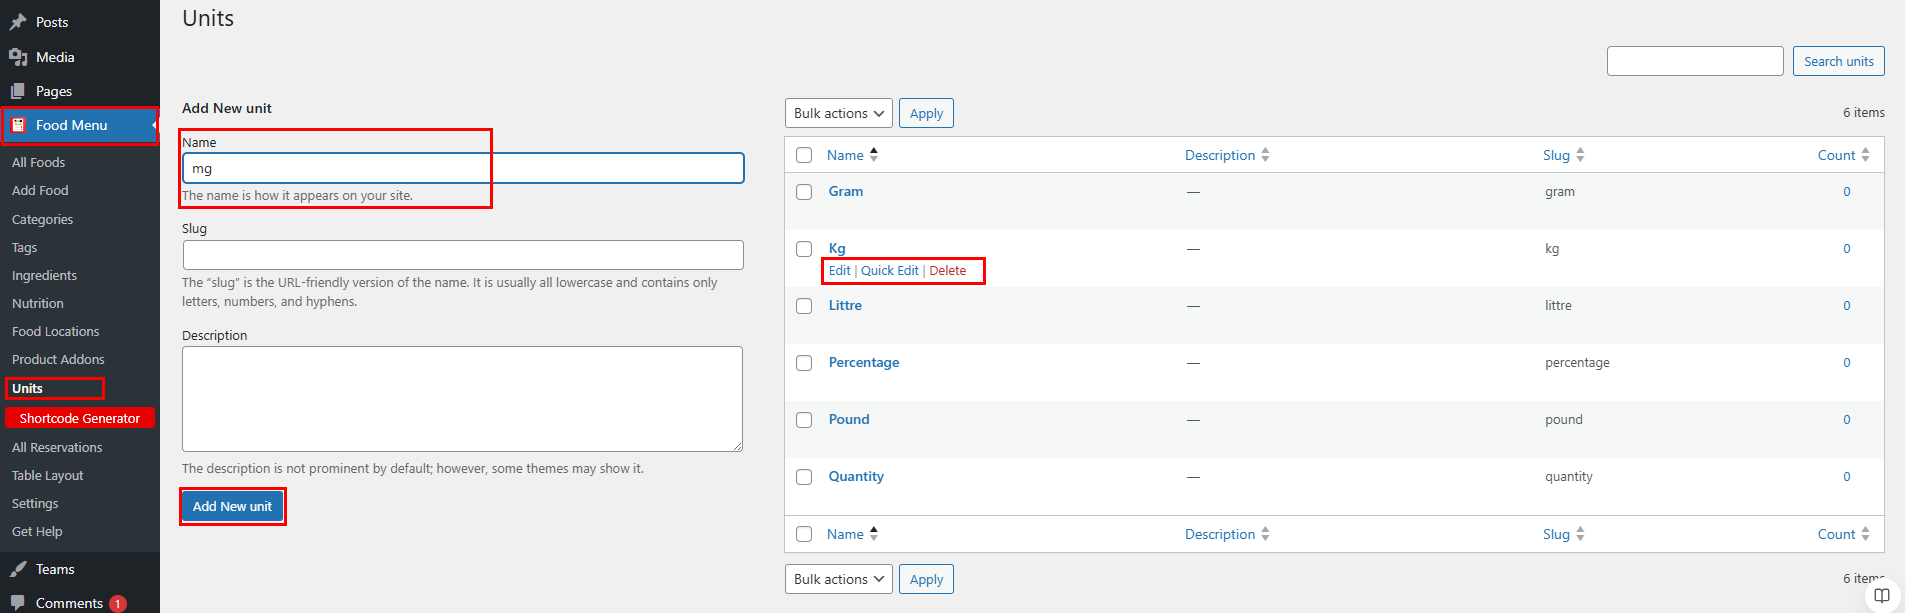Go to Ingredients submenu item
This screenshot has width=1907, height=613.
(x=44, y=275)
